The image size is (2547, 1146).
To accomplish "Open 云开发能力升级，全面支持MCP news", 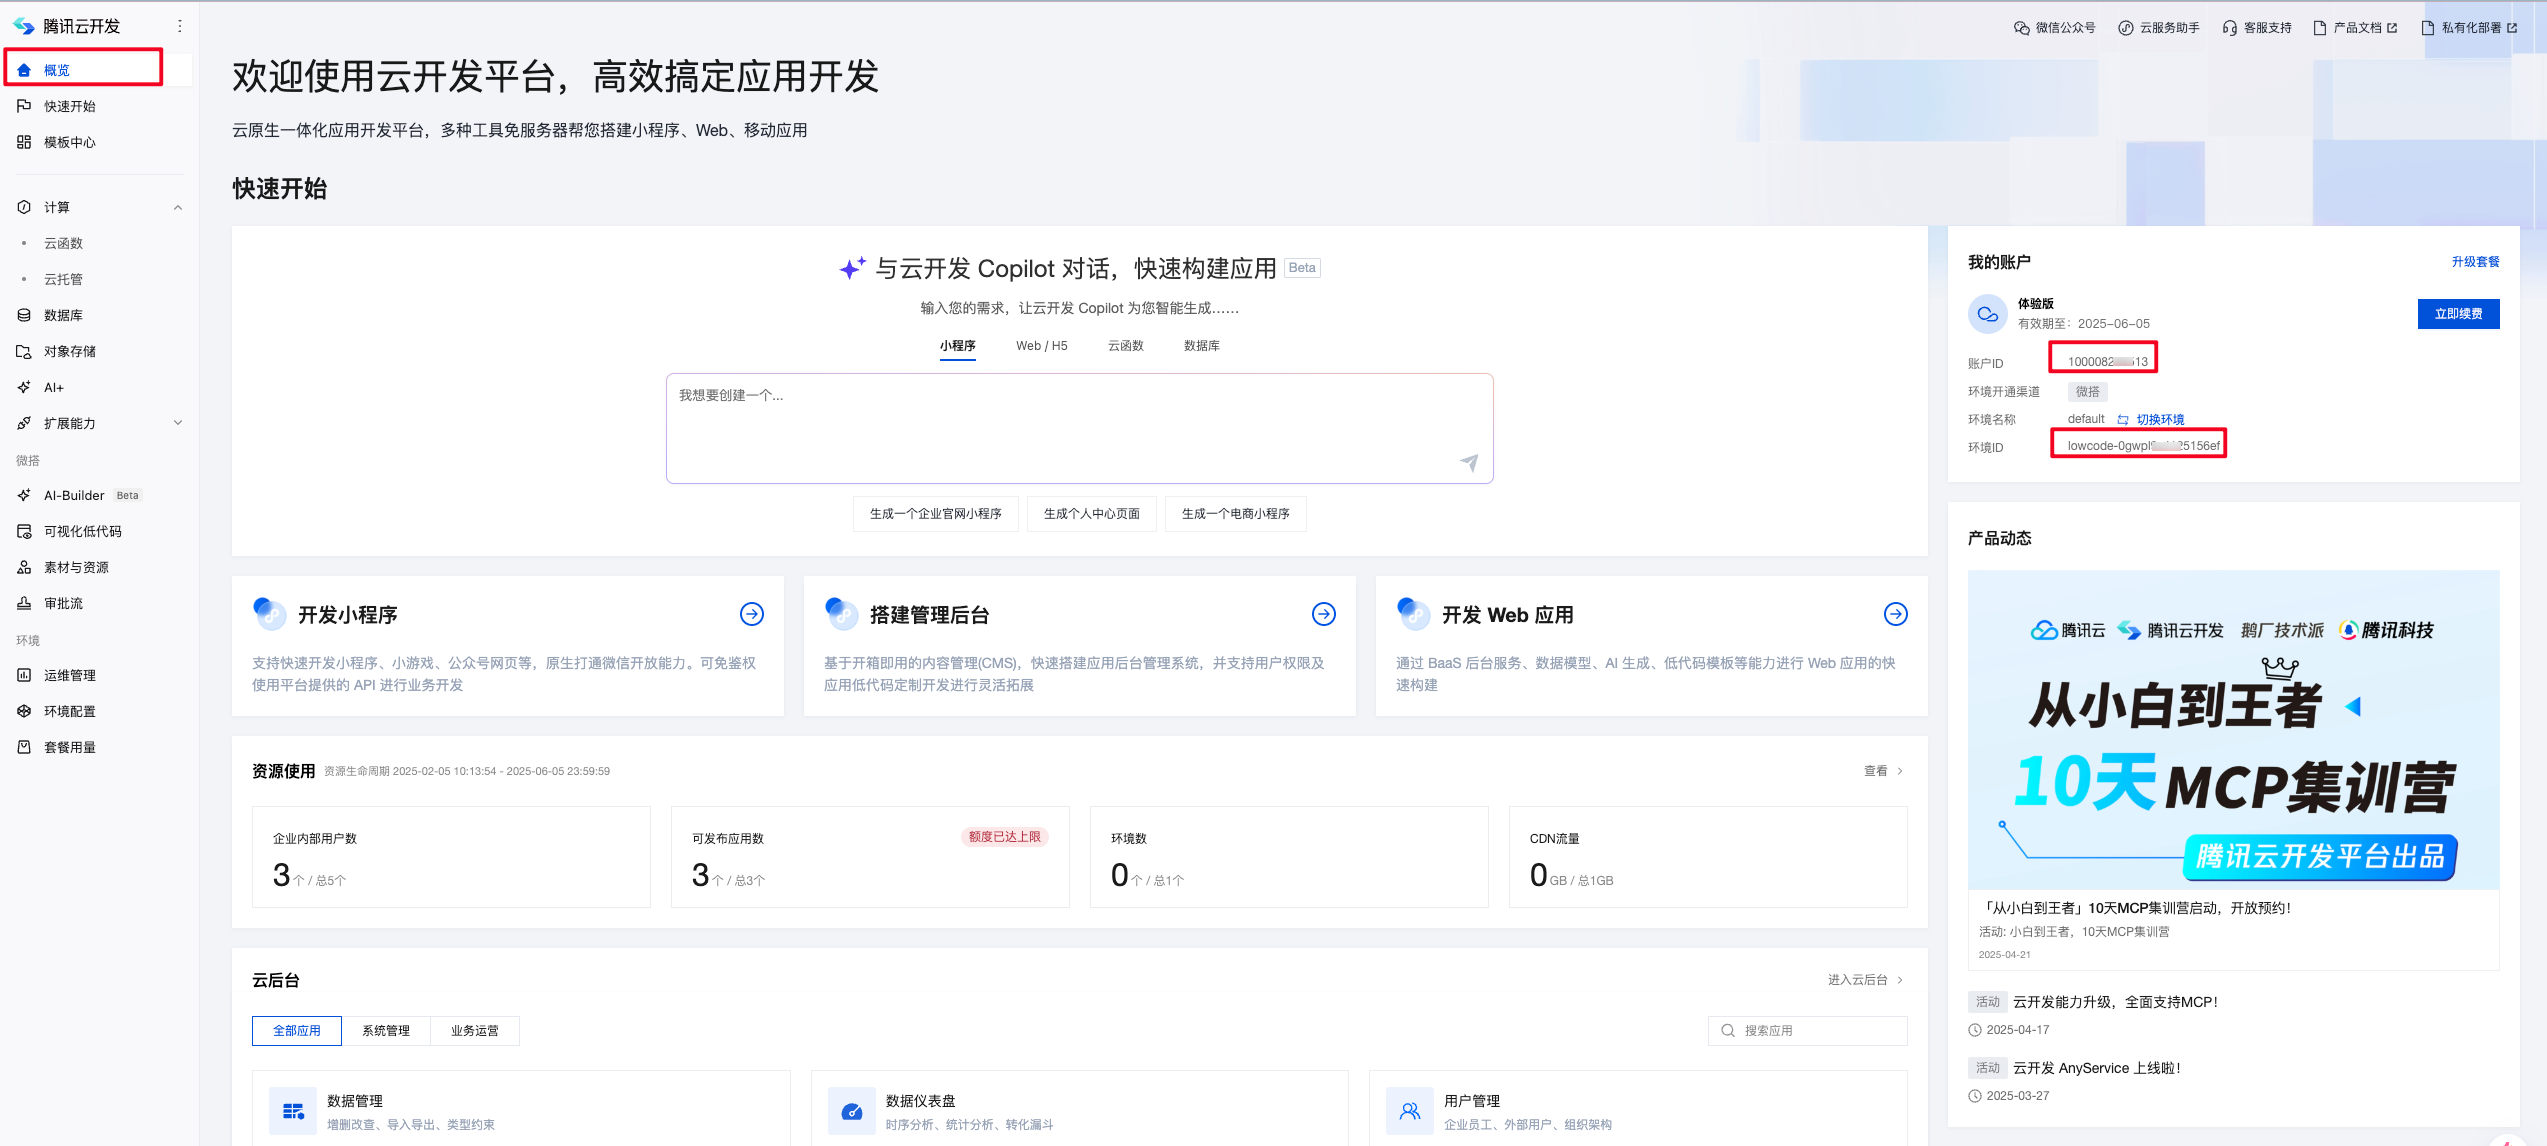I will point(2115,1002).
